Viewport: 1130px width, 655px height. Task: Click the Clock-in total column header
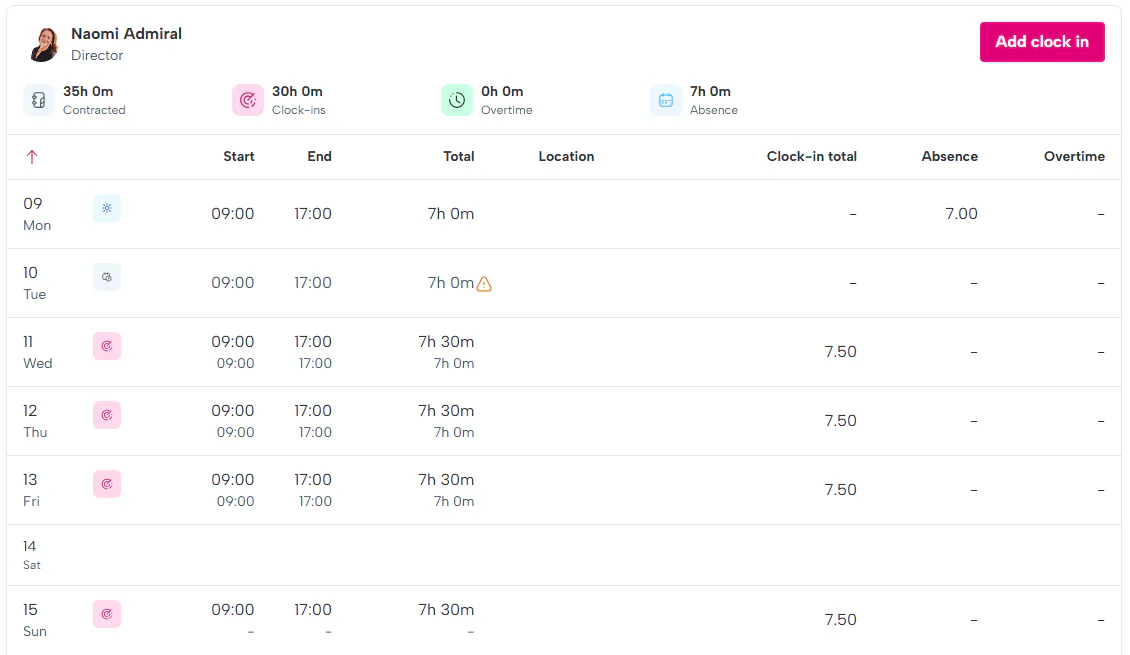coord(811,157)
